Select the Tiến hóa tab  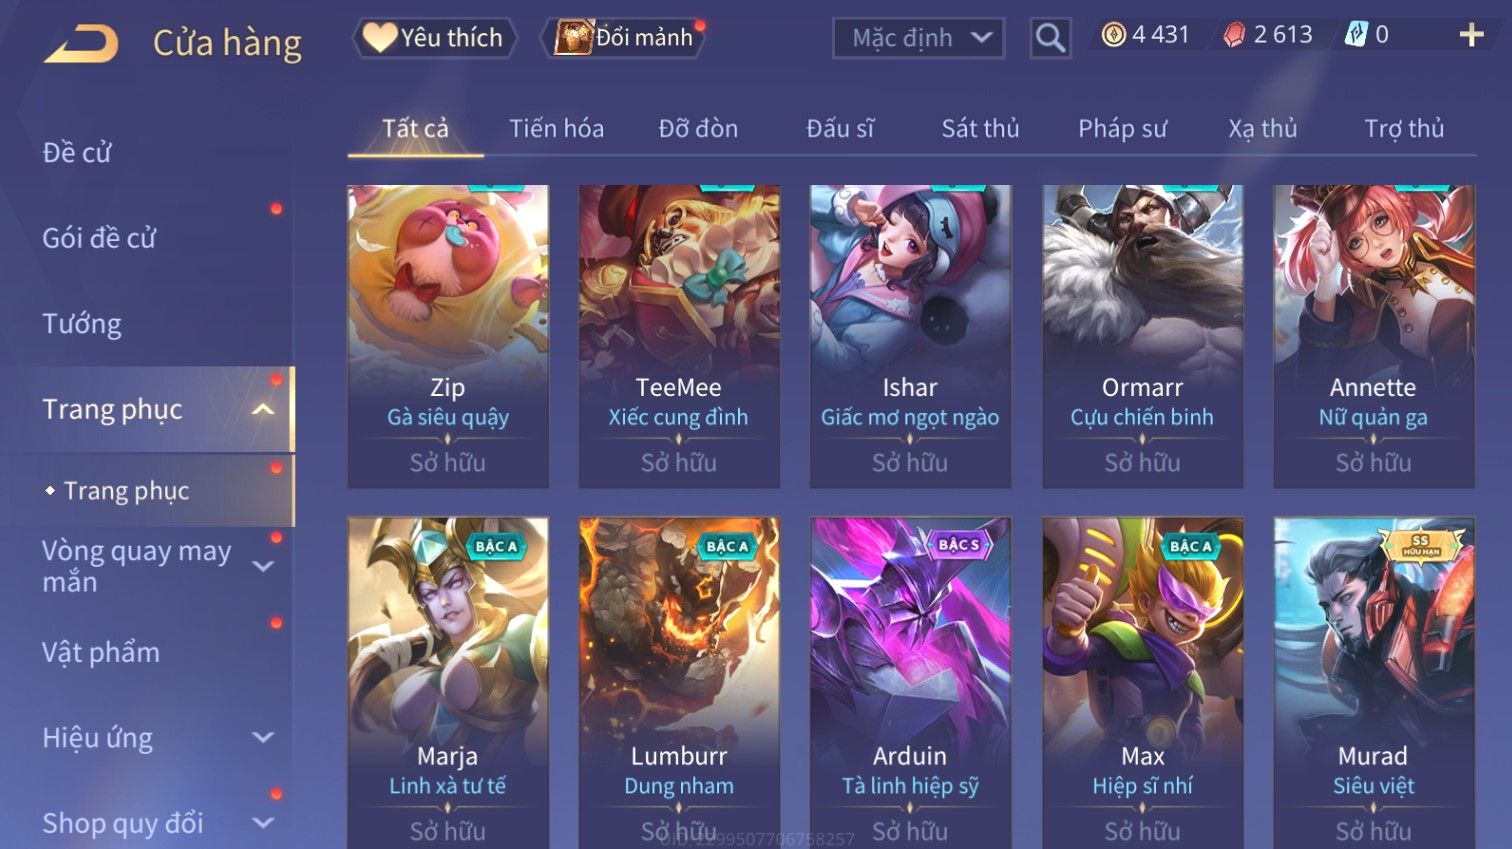[556, 129]
